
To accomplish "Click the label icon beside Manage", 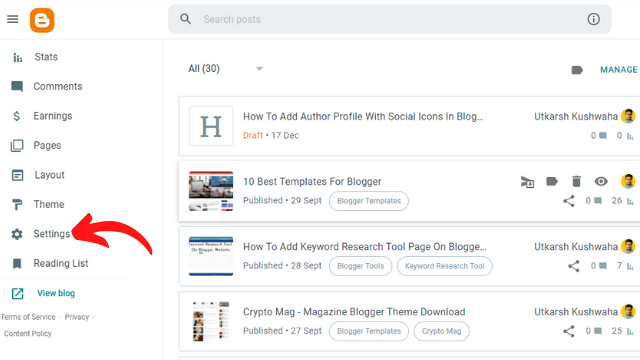I will (577, 70).
